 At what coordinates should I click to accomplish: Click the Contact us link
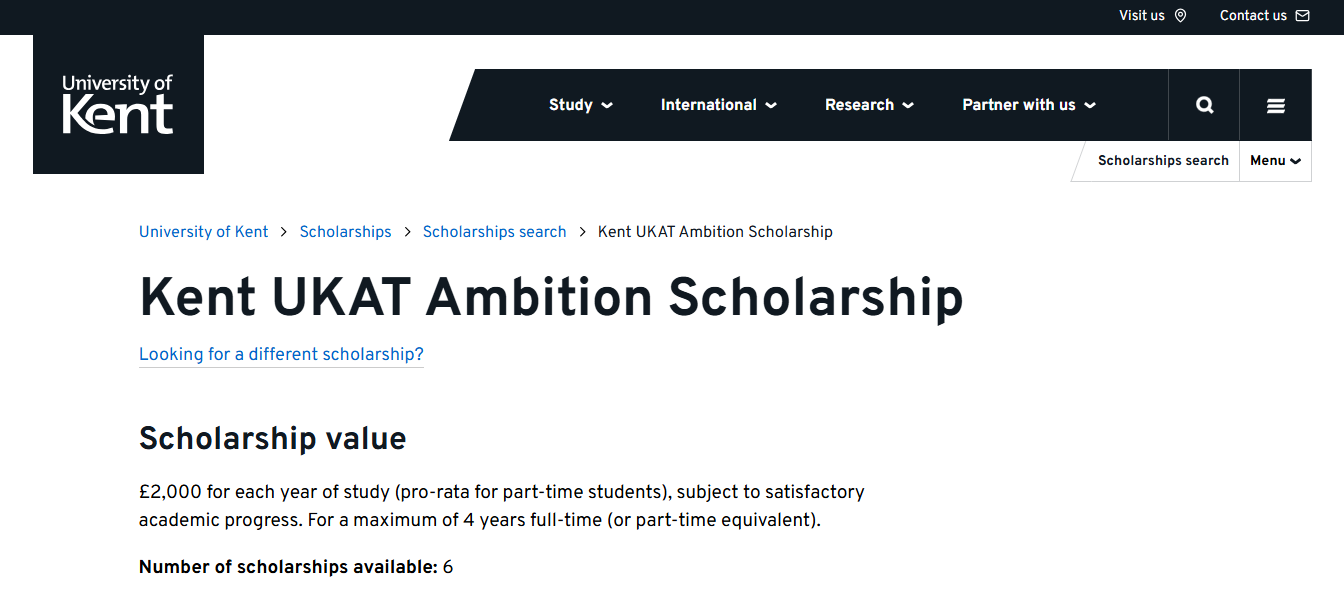pos(1253,16)
